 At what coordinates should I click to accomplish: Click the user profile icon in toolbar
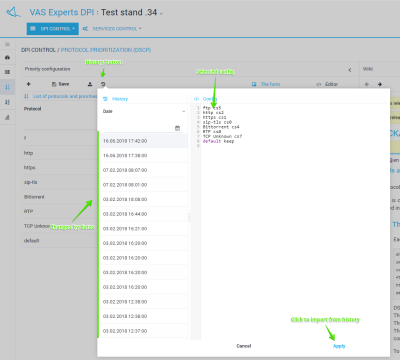point(90,84)
